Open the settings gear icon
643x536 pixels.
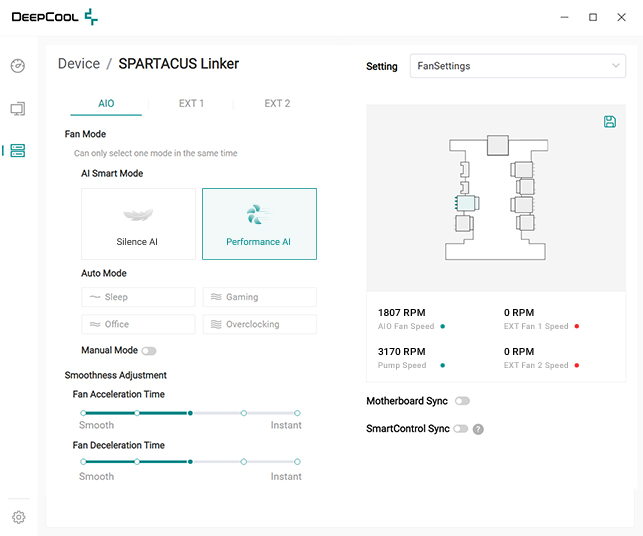click(18, 517)
